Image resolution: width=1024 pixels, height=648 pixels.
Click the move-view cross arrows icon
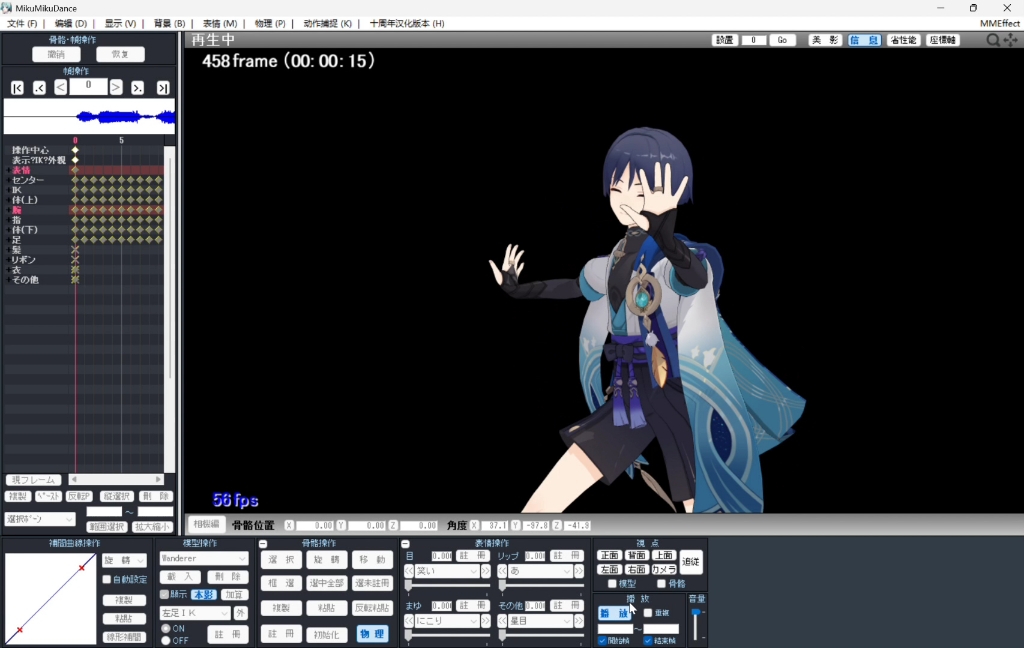click(x=1010, y=40)
